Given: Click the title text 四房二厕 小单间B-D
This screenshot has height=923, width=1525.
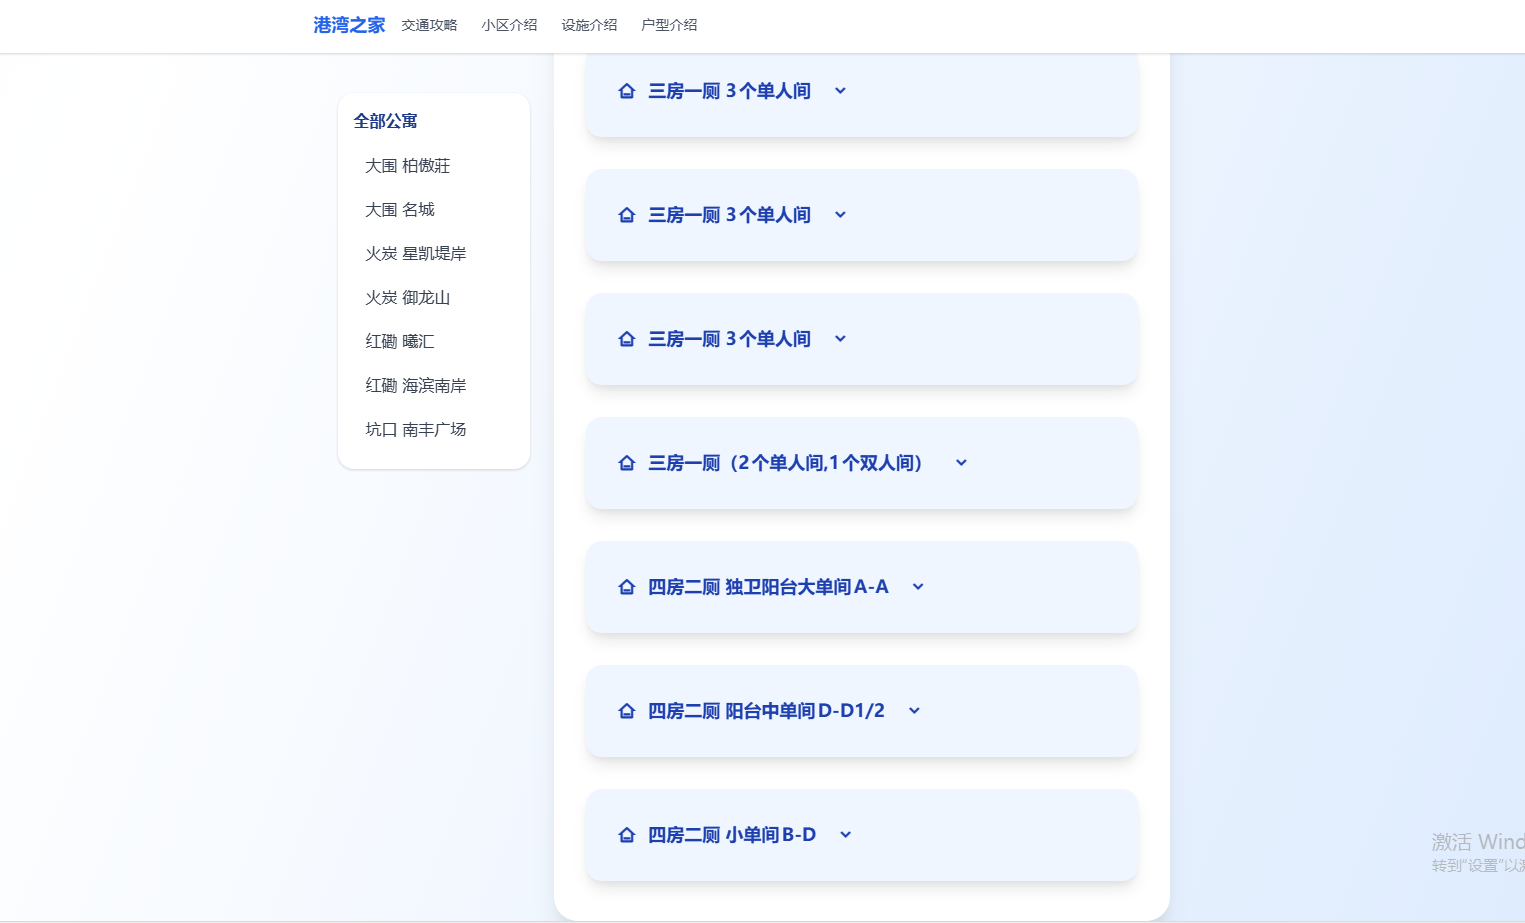Looking at the screenshot, I should [x=732, y=835].
